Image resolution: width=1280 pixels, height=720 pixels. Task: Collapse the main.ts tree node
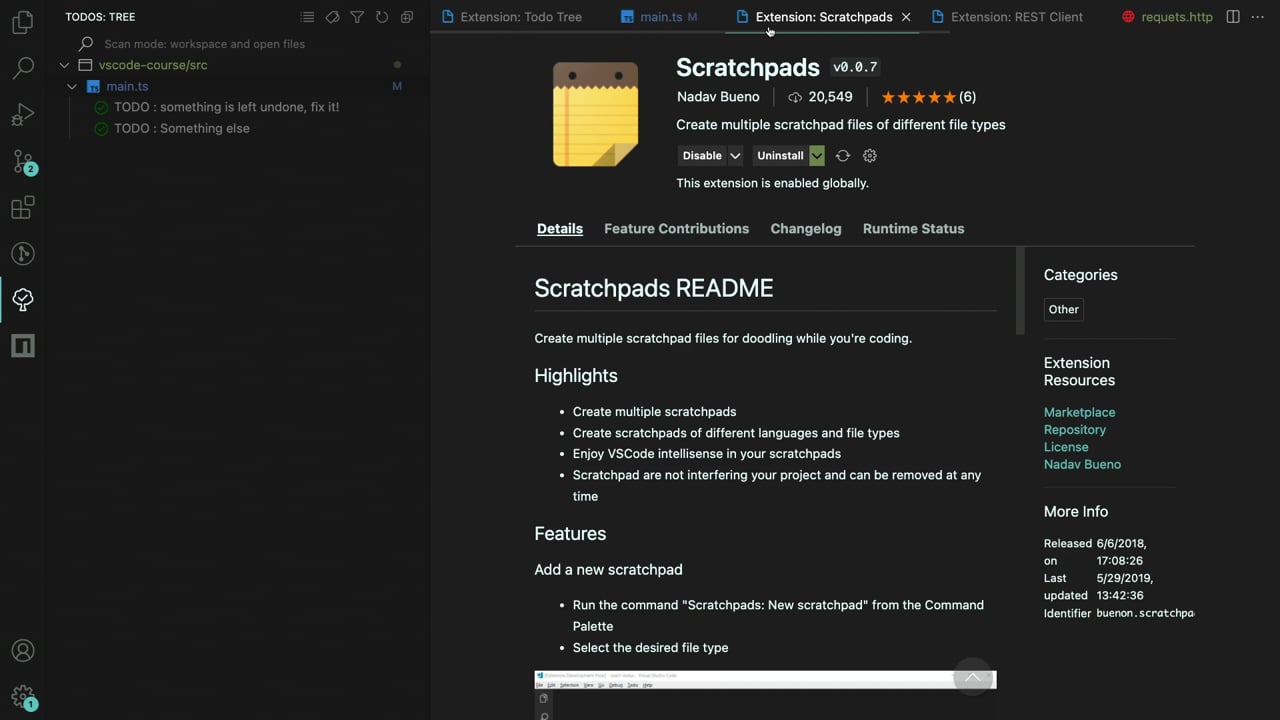(x=72, y=87)
